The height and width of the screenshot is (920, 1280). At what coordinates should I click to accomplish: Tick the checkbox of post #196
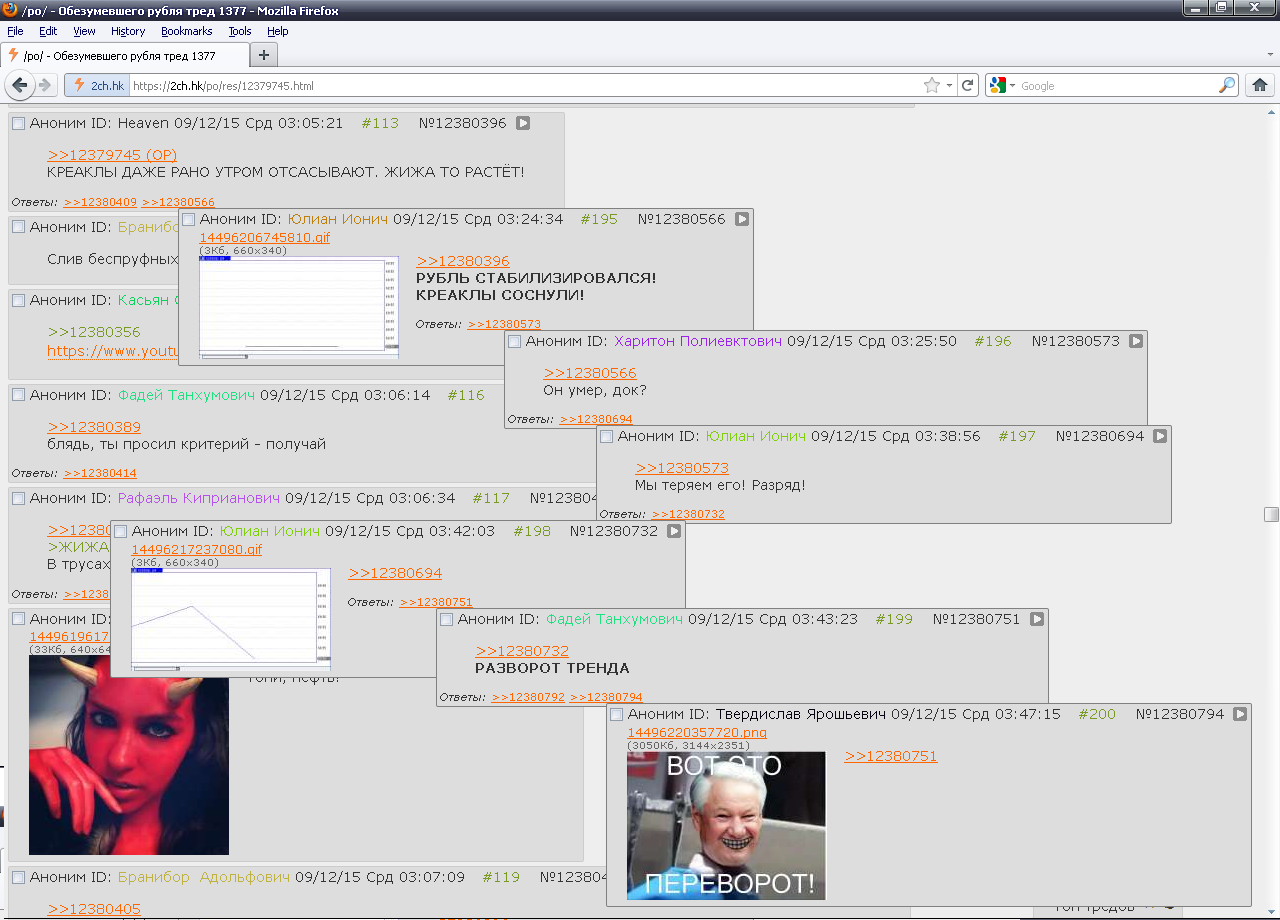pos(514,341)
